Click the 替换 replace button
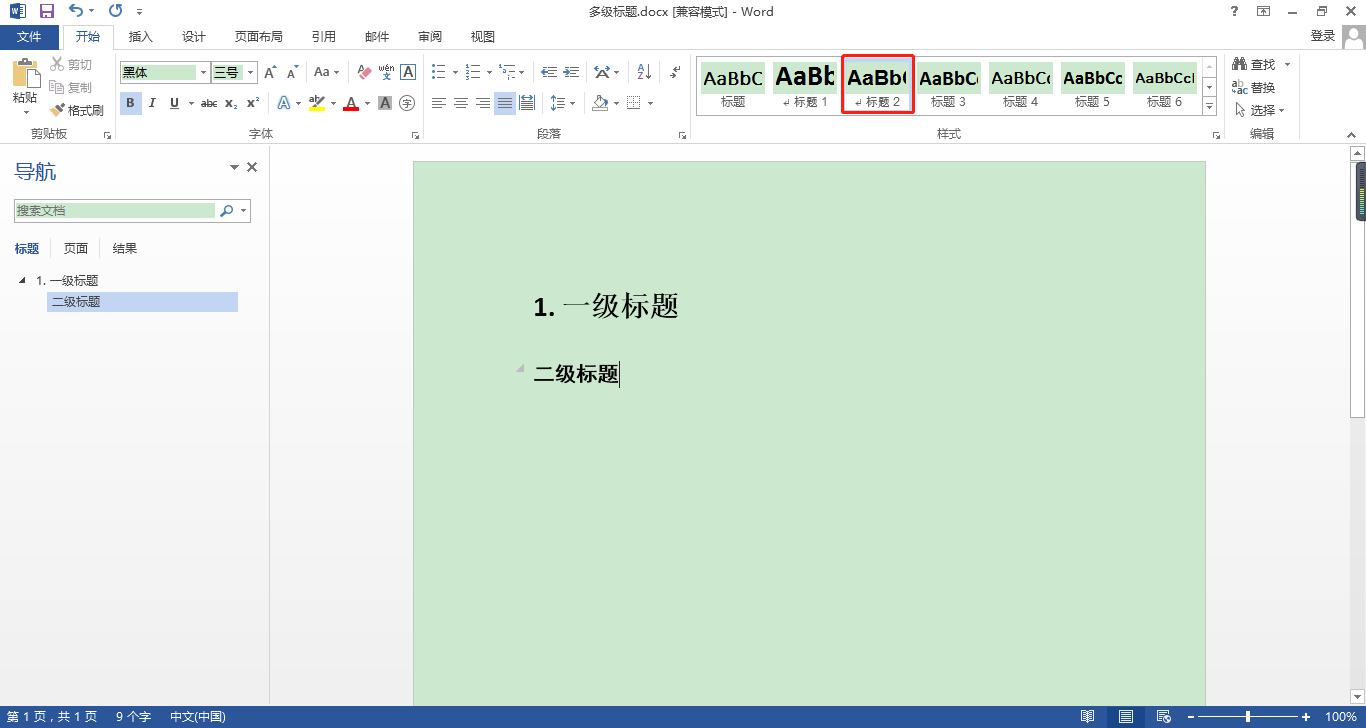Image resolution: width=1366 pixels, height=728 pixels. (x=1254, y=87)
